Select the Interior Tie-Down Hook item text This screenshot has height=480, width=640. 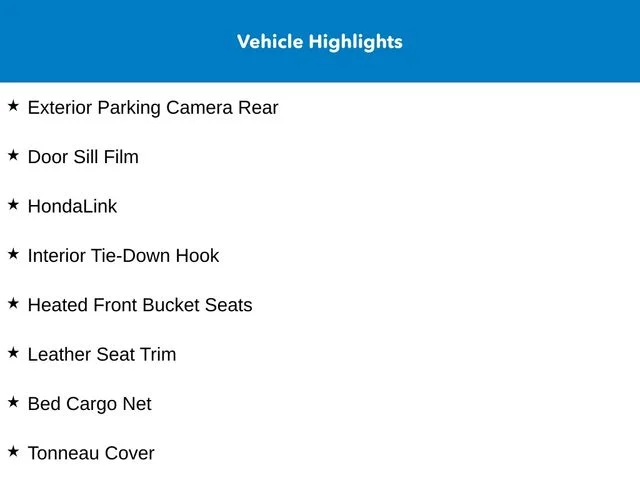(x=123, y=256)
